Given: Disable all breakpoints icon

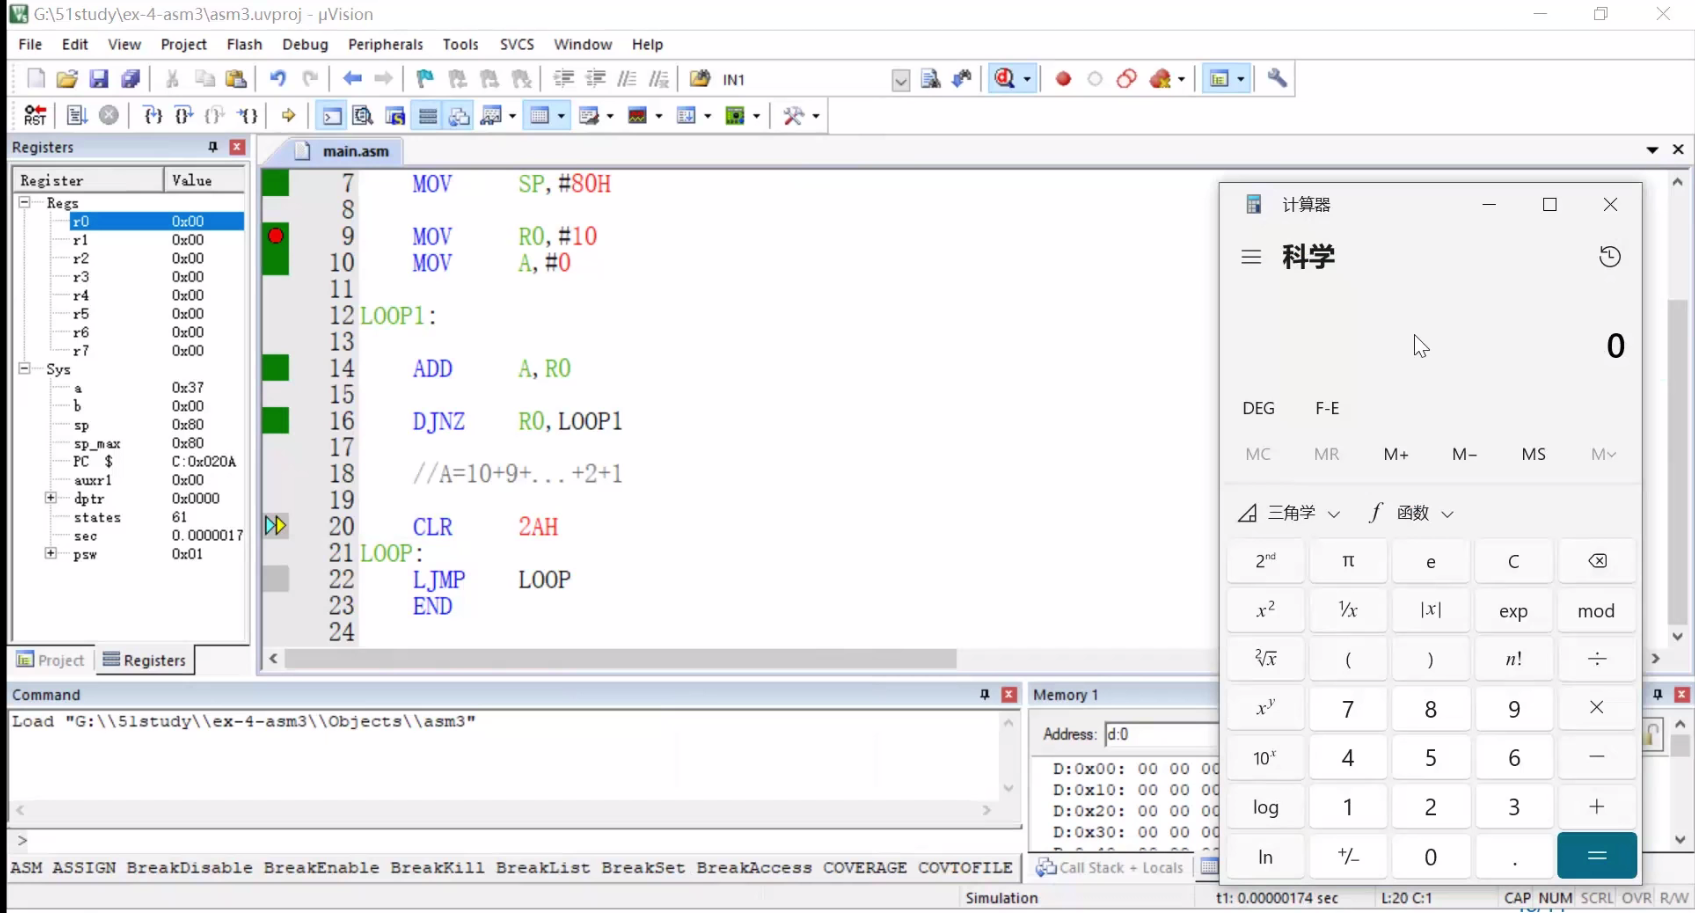Looking at the screenshot, I should point(1127,79).
